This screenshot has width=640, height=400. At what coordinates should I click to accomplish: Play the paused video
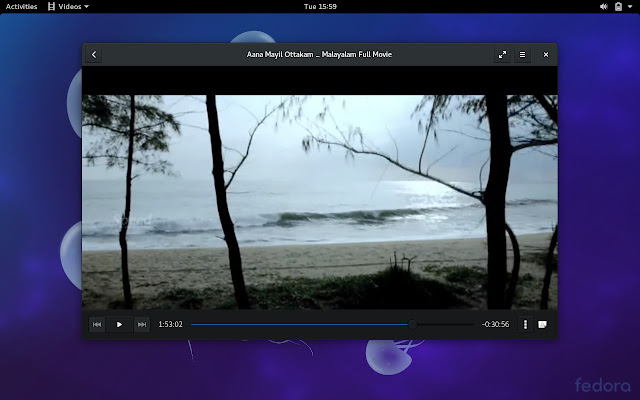(x=119, y=324)
